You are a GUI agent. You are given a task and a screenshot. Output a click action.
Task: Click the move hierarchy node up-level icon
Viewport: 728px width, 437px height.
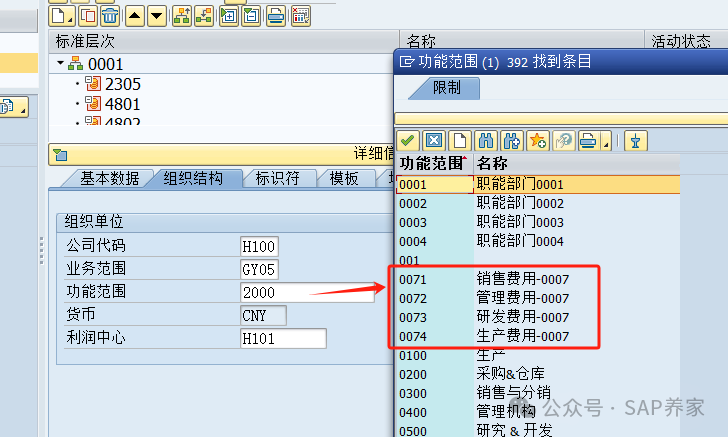pyautogui.click(x=182, y=16)
